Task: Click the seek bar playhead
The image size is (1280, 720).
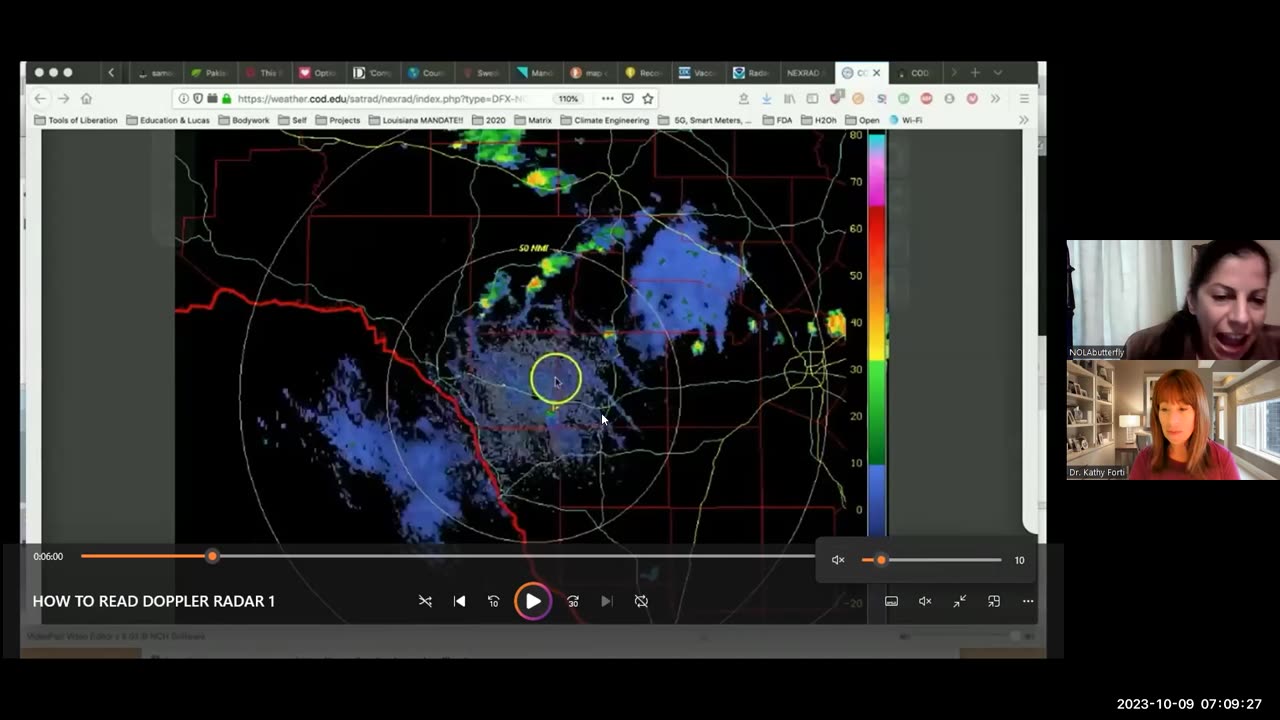Action: tap(212, 556)
